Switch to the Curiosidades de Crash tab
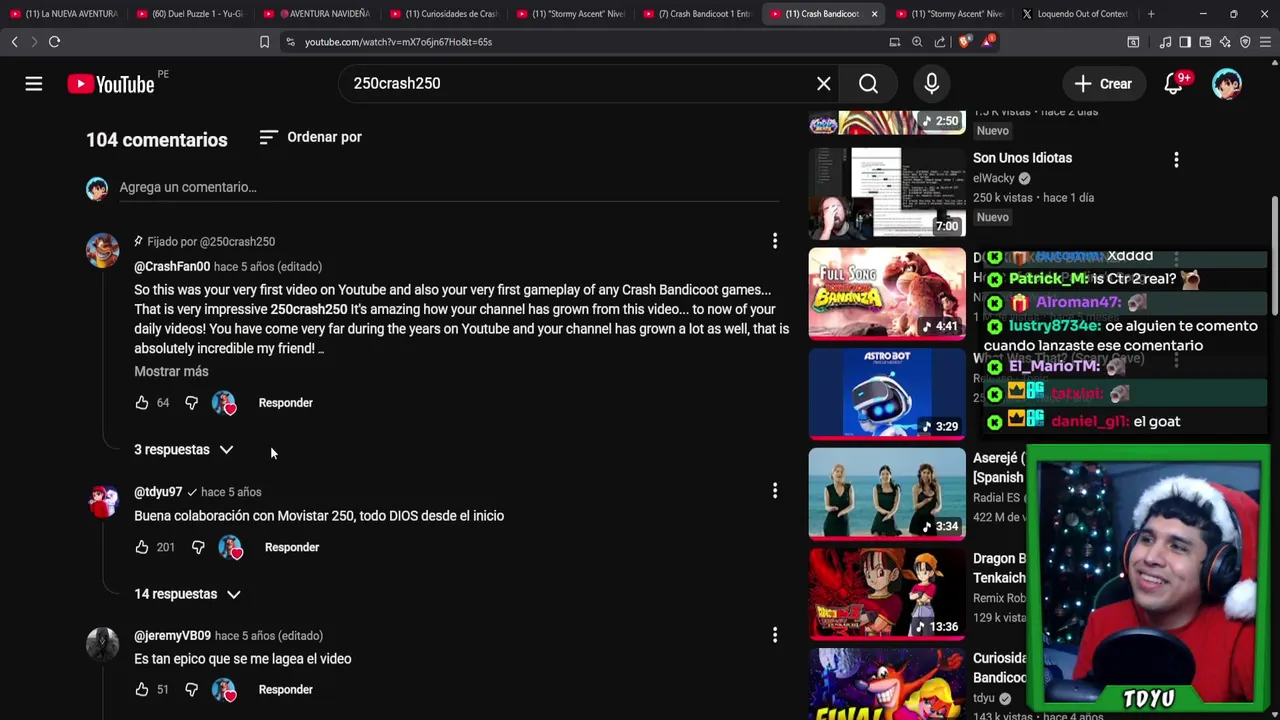 click(443, 14)
